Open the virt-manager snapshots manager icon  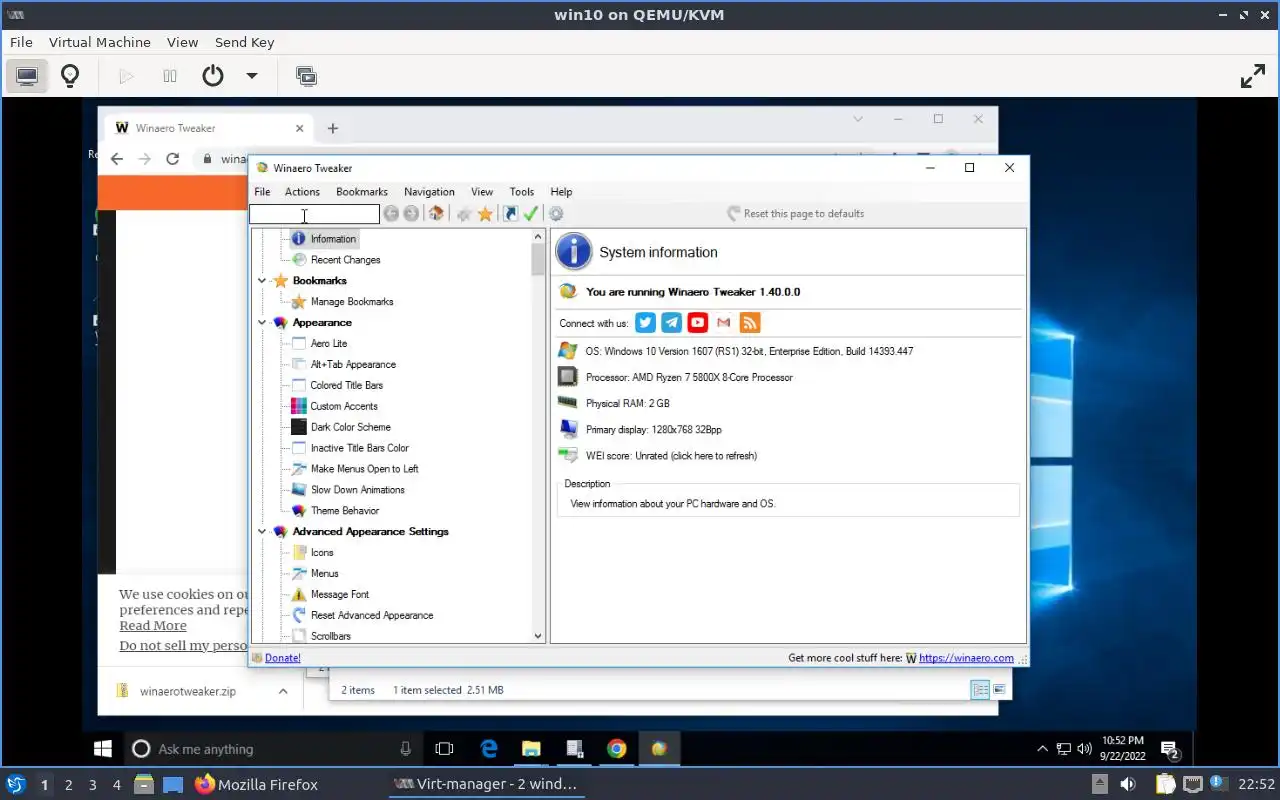[x=306, y=76]
